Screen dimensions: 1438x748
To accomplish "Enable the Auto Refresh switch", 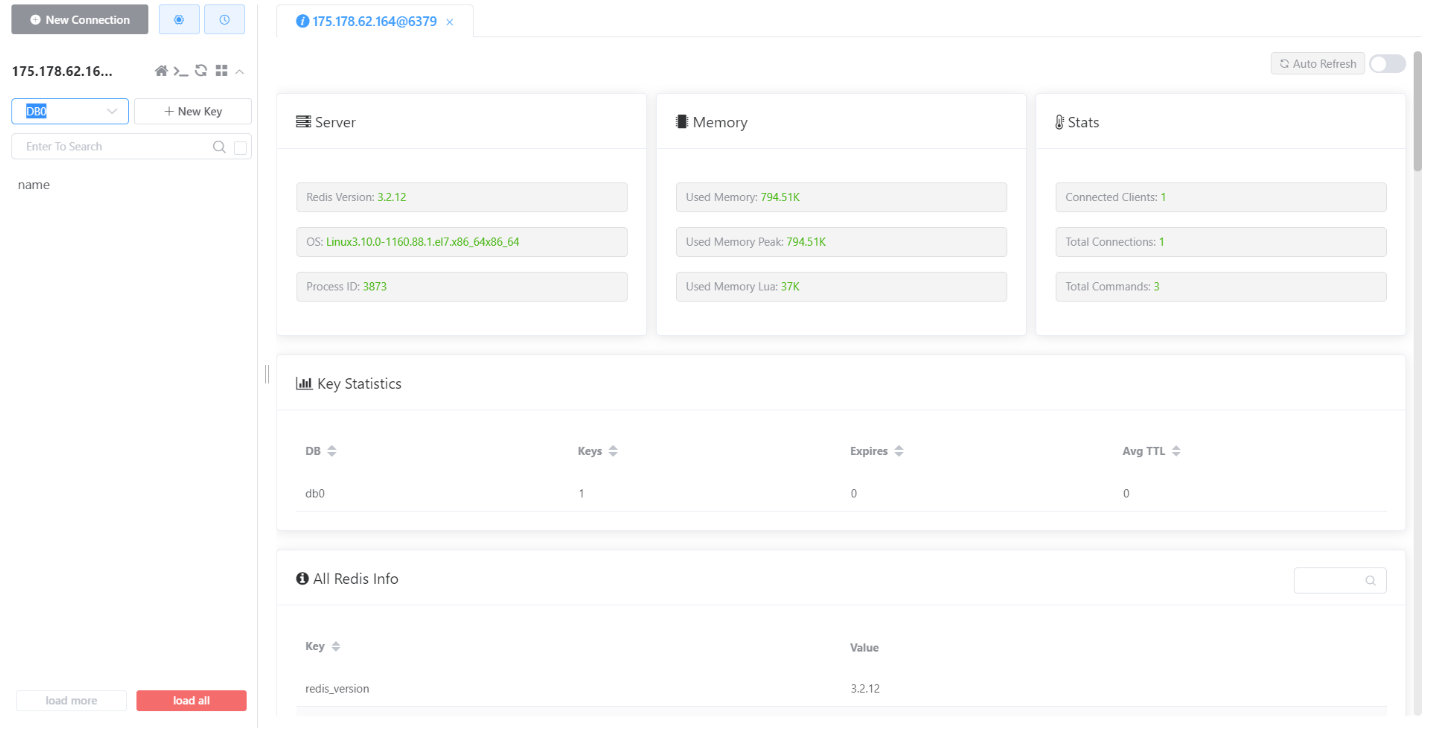I will click(x=1387, y=64).
